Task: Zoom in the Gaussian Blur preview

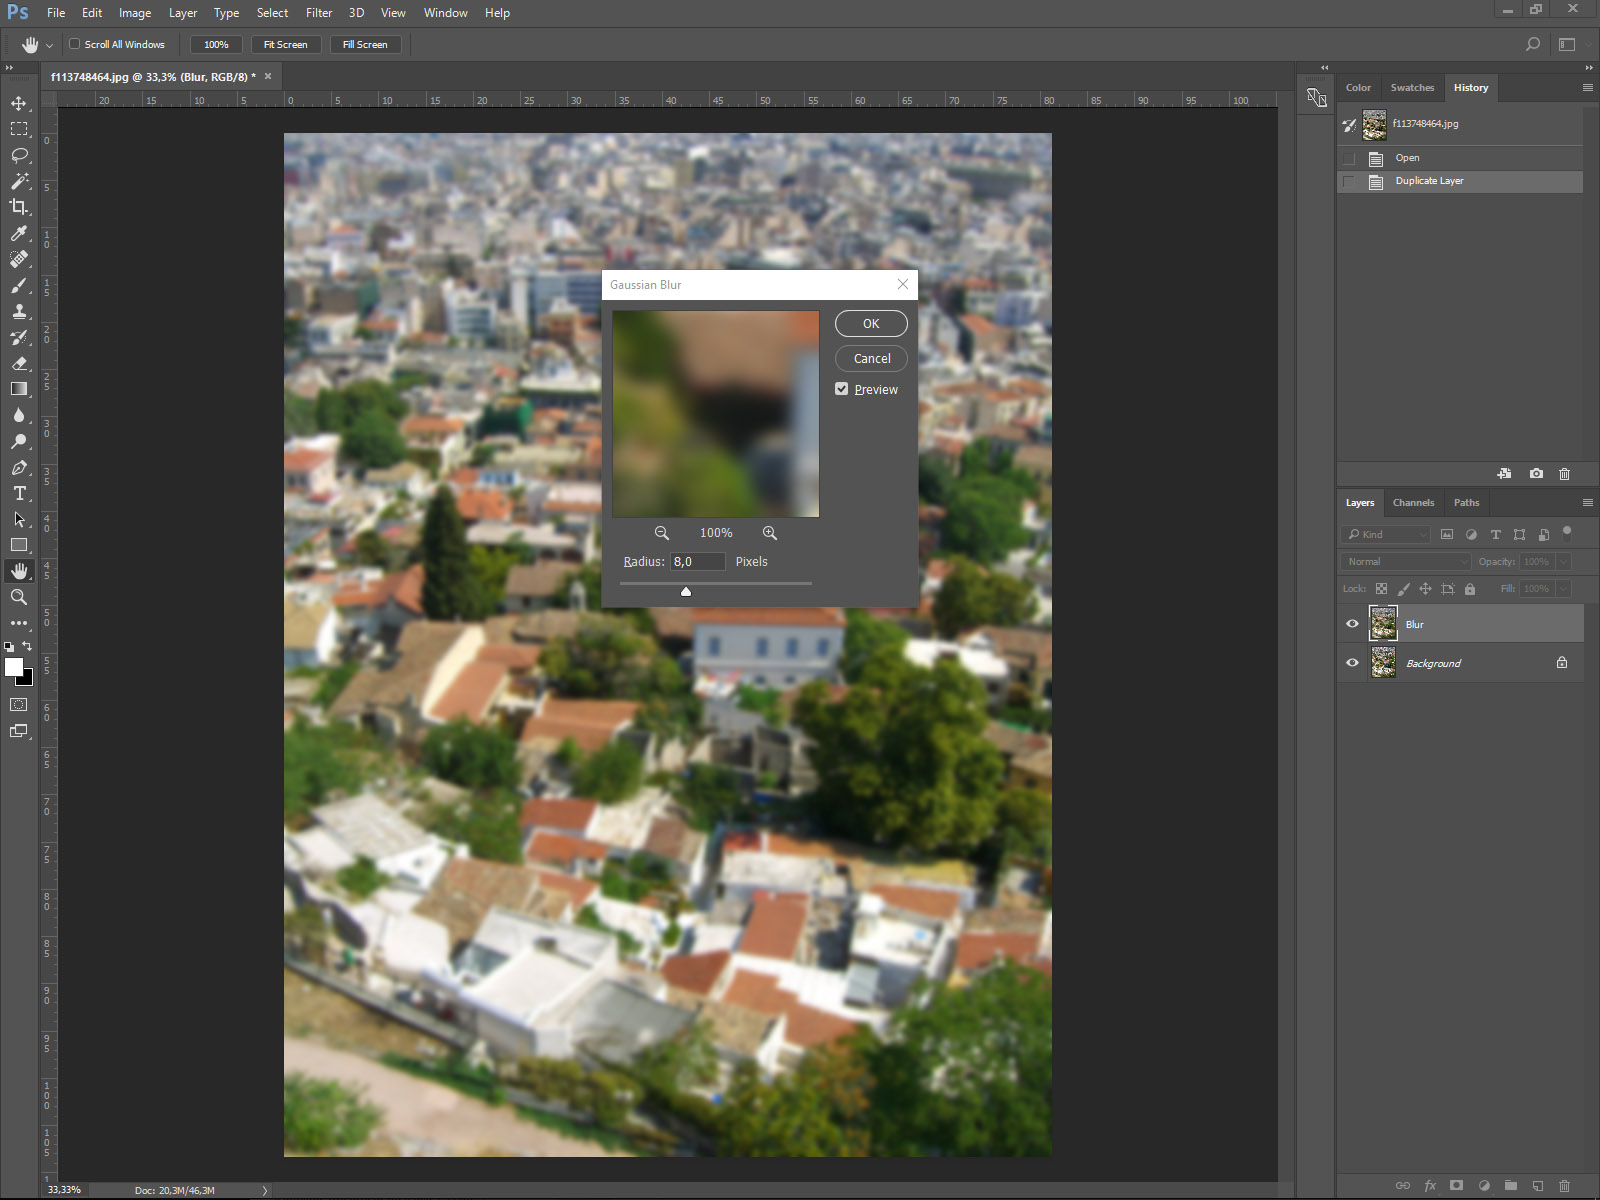Action: coord(769,533)
